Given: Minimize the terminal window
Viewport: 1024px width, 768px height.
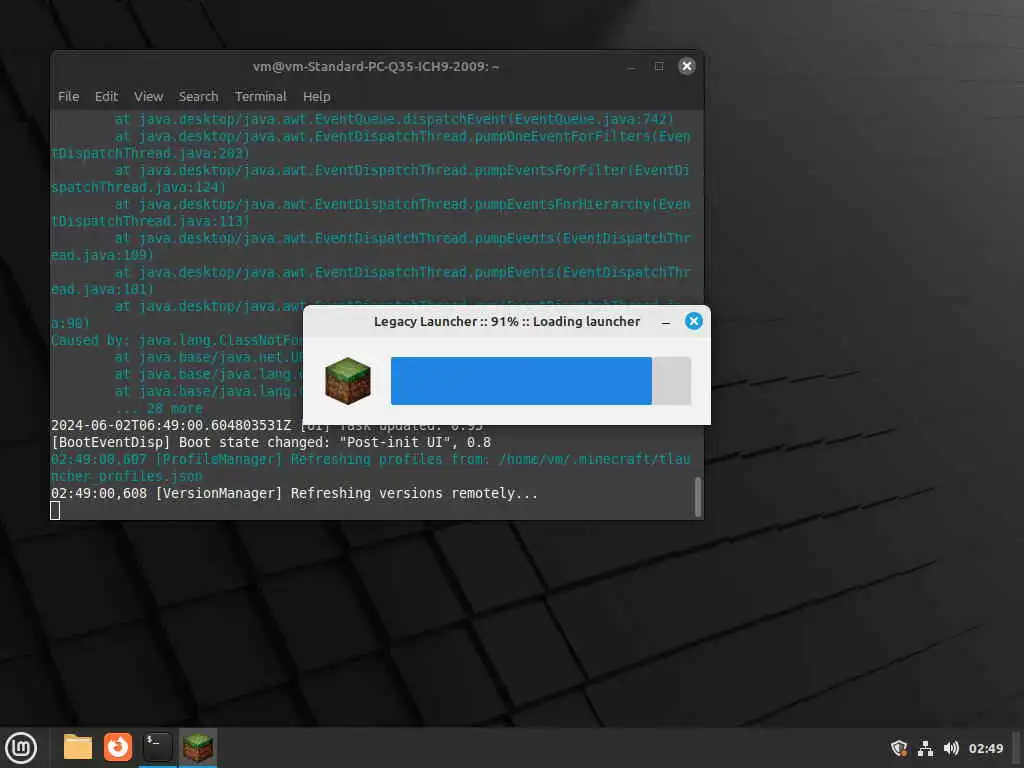Looking at the screenshot, I should click(631, 67).
